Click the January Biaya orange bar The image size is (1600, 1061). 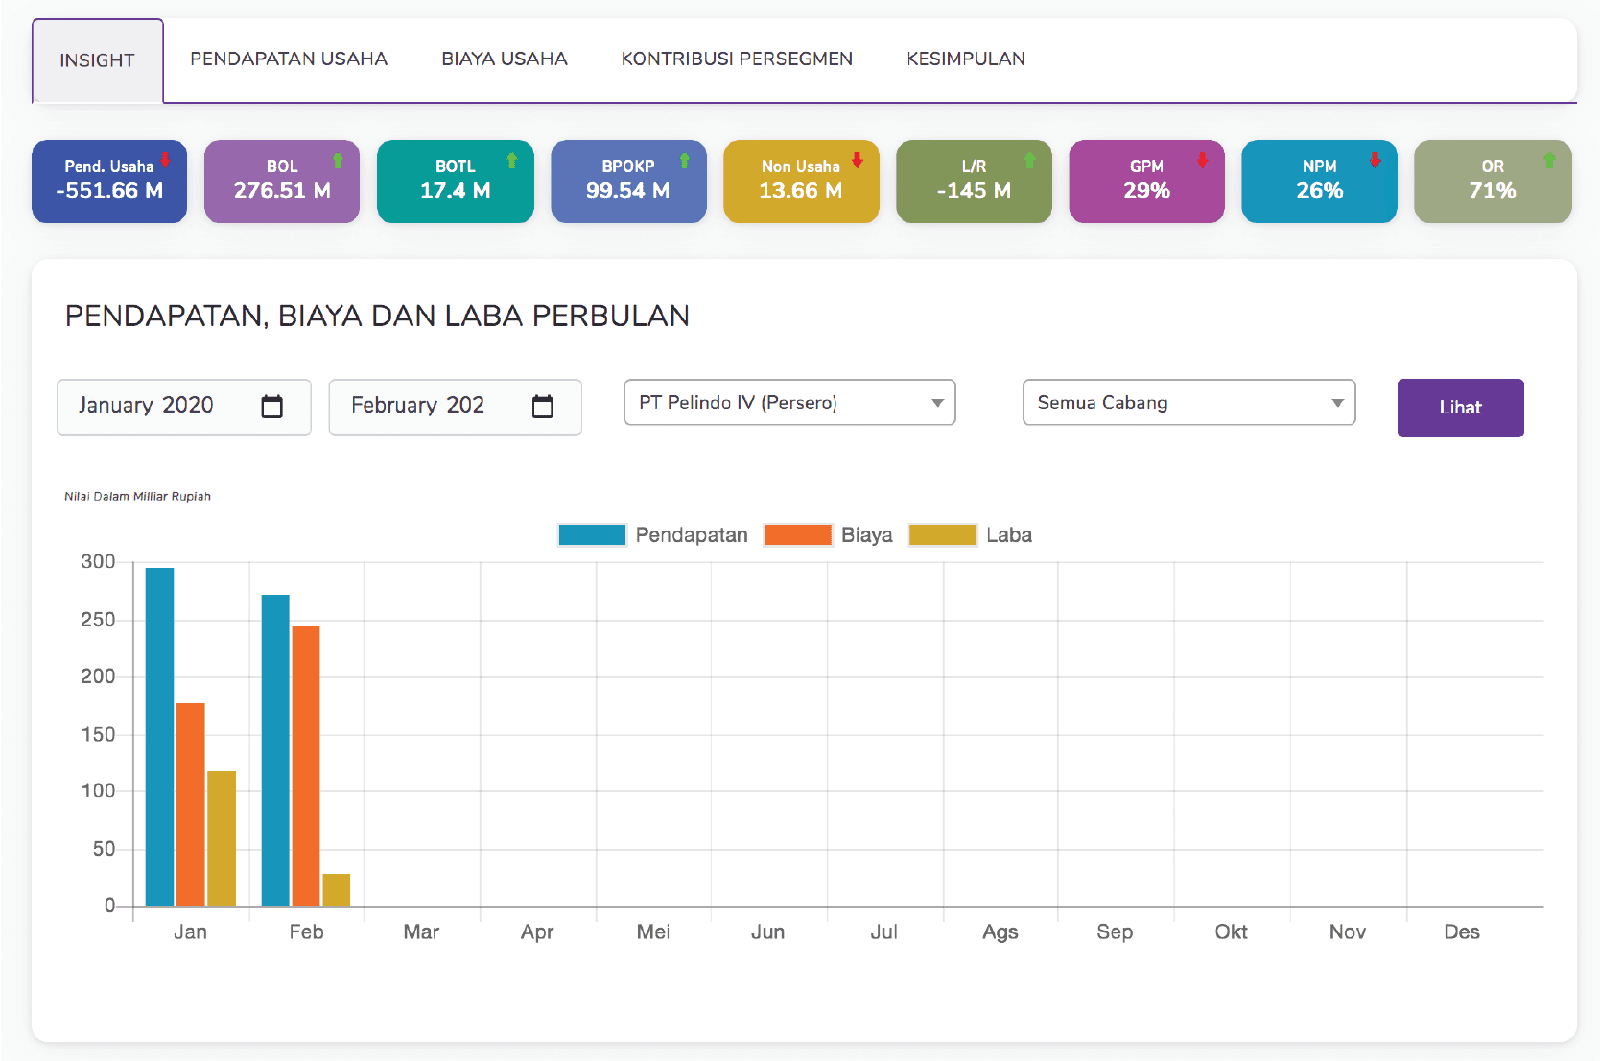point(190,805)
